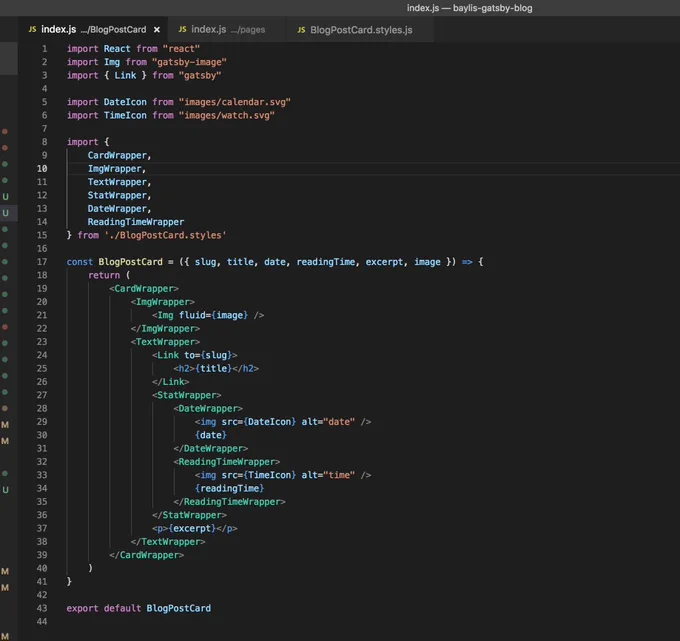The height and width of the screenshot is (641, 680).
Task: Click {readingTime} expression on line 34
Action: [229, 488]
